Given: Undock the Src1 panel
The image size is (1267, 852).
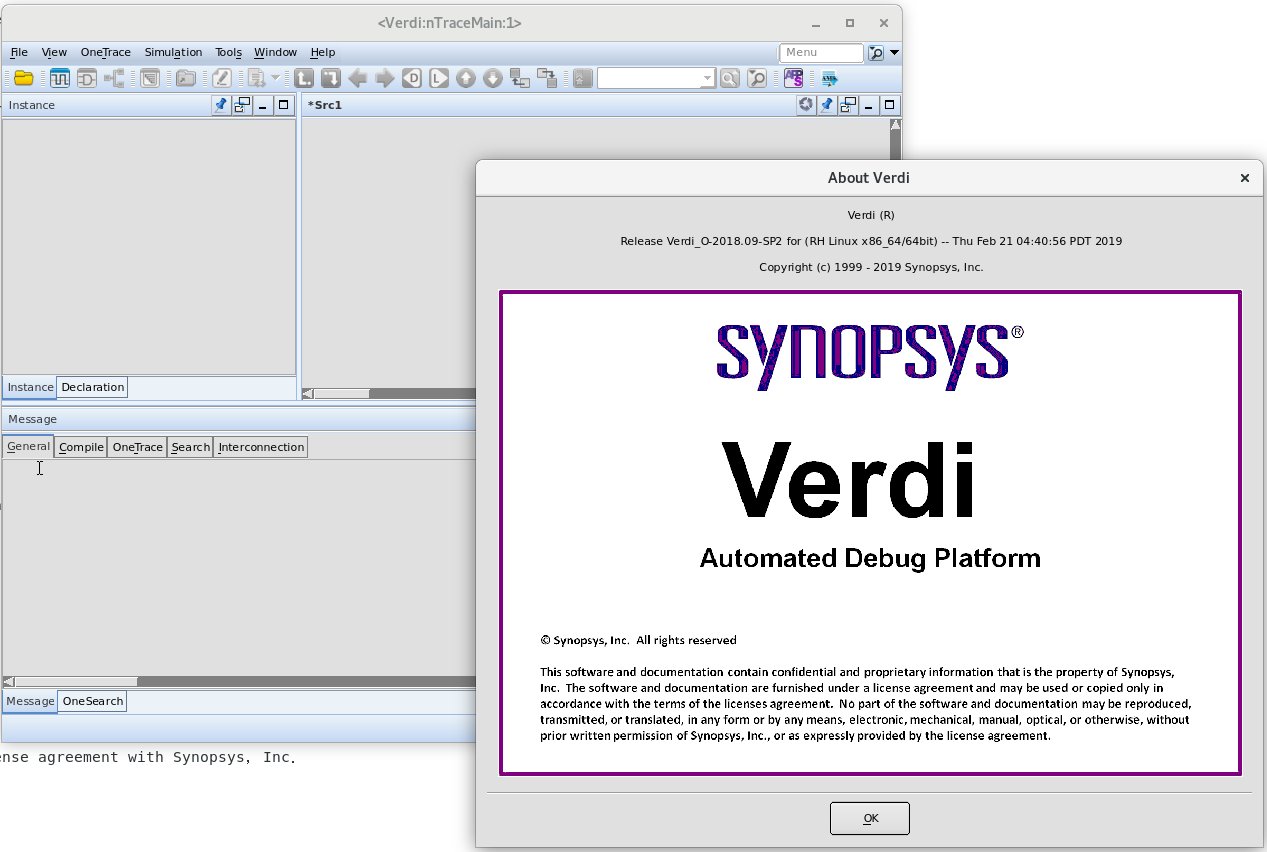Looking at the screenshot, I should (848, 105).
